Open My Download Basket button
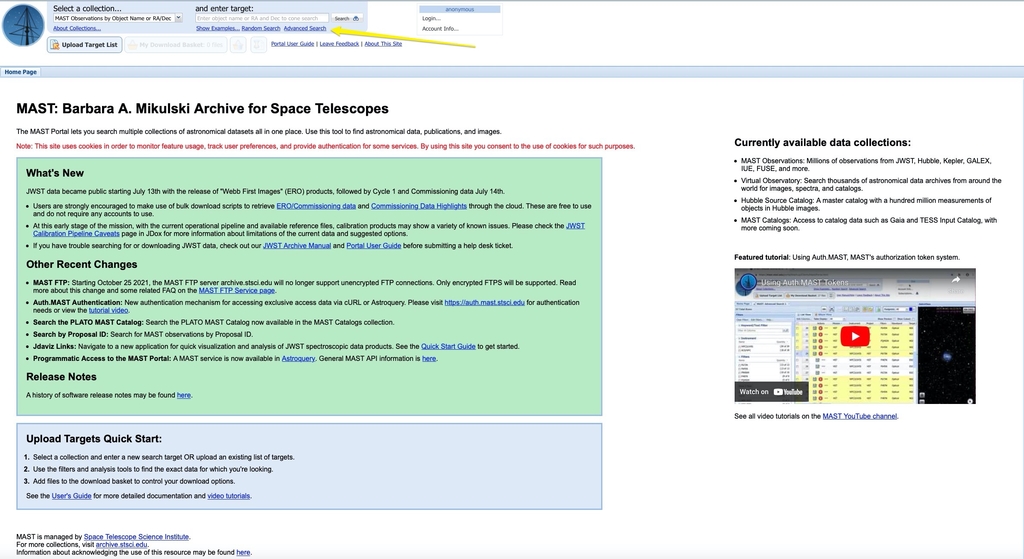Image resolution: width=1024 pixels, height=559 pixels. pos(176,45)
